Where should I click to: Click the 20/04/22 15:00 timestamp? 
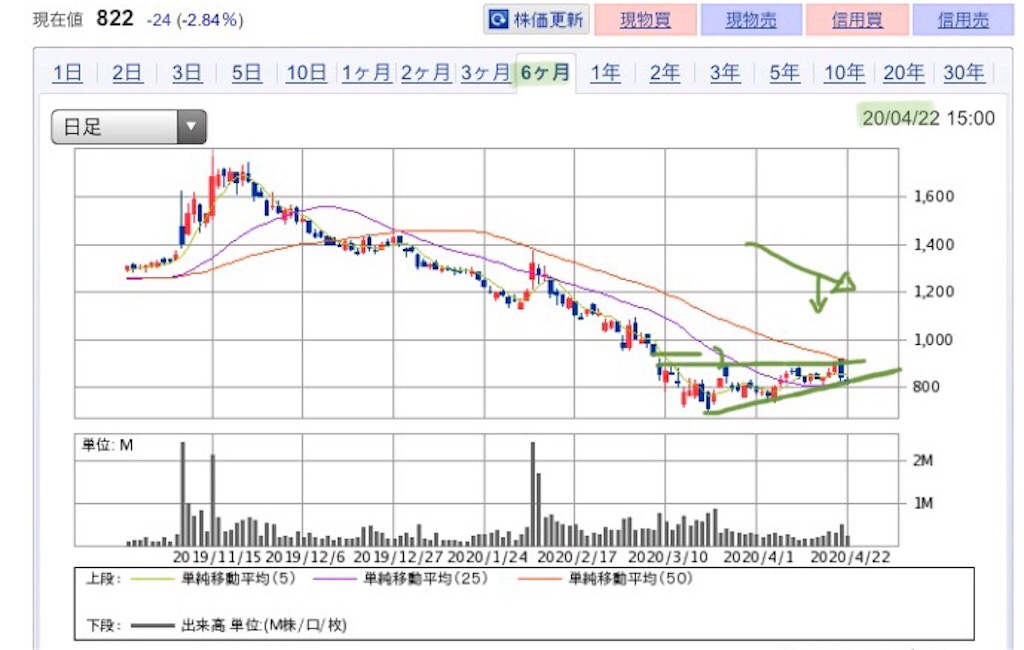[x=928, y=118]
